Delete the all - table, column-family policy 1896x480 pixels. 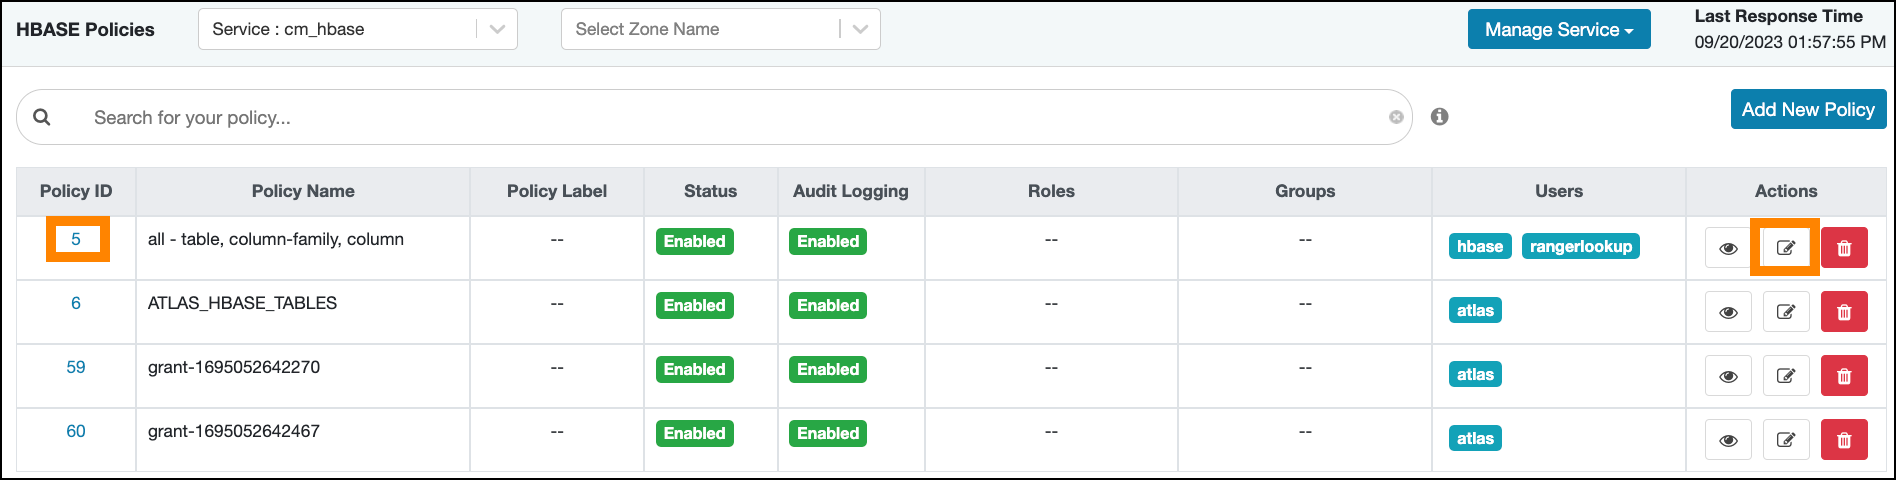[x=1844, y=248]
